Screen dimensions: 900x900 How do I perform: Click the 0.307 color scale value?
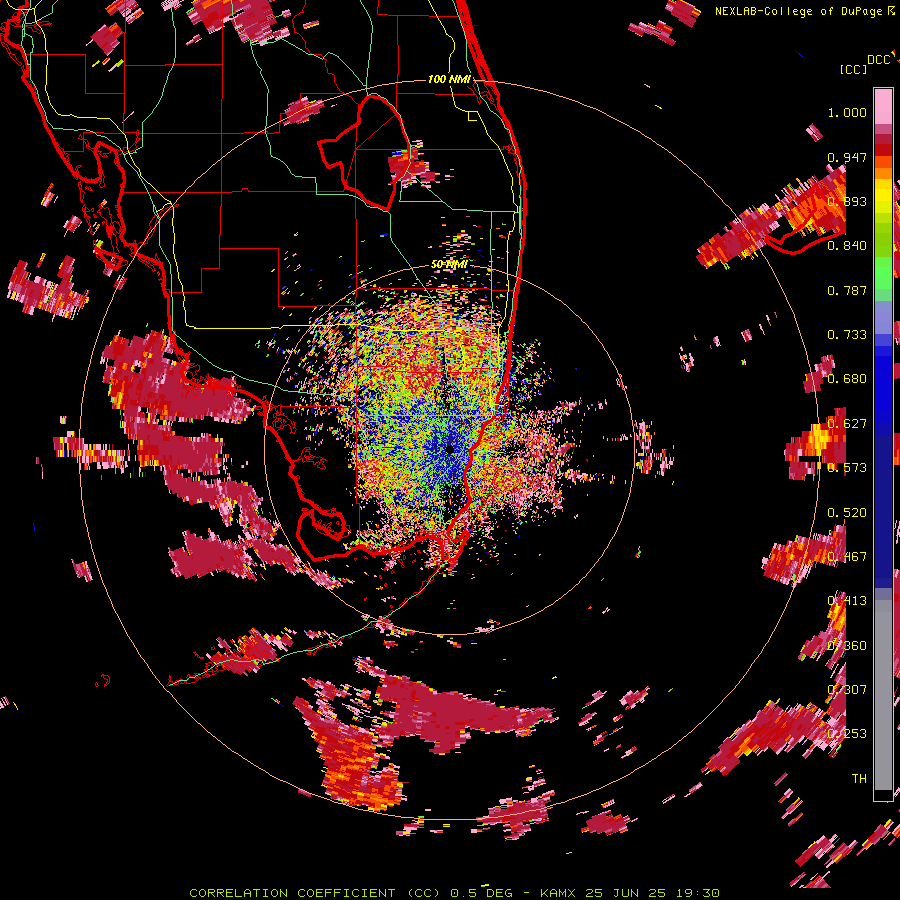[x=847, y=690]
